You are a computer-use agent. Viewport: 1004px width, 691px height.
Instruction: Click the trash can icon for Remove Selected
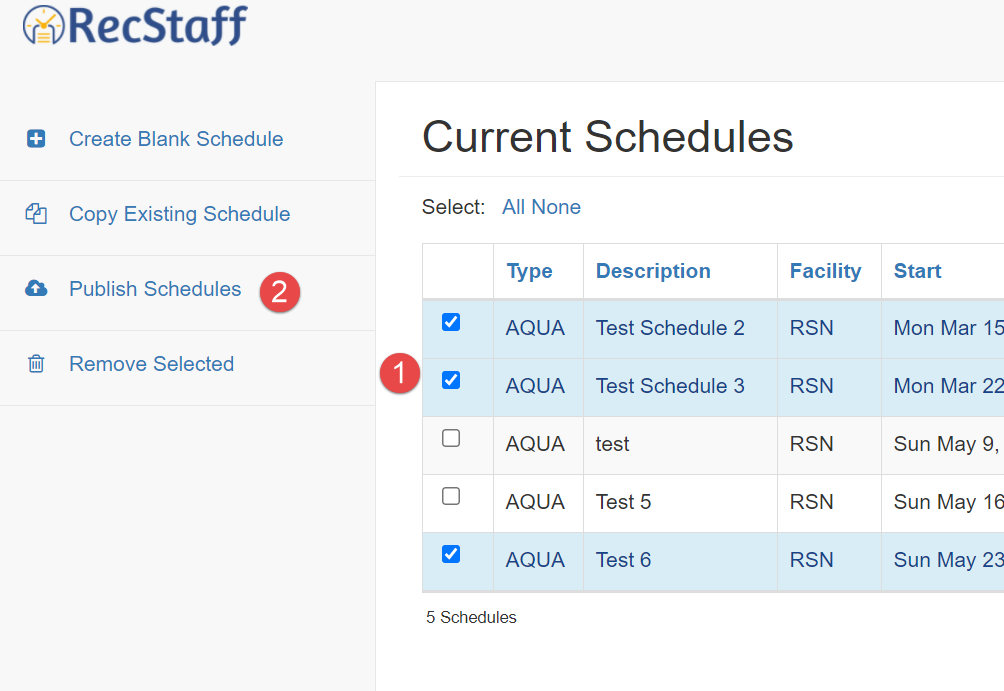tap(36, 364)
